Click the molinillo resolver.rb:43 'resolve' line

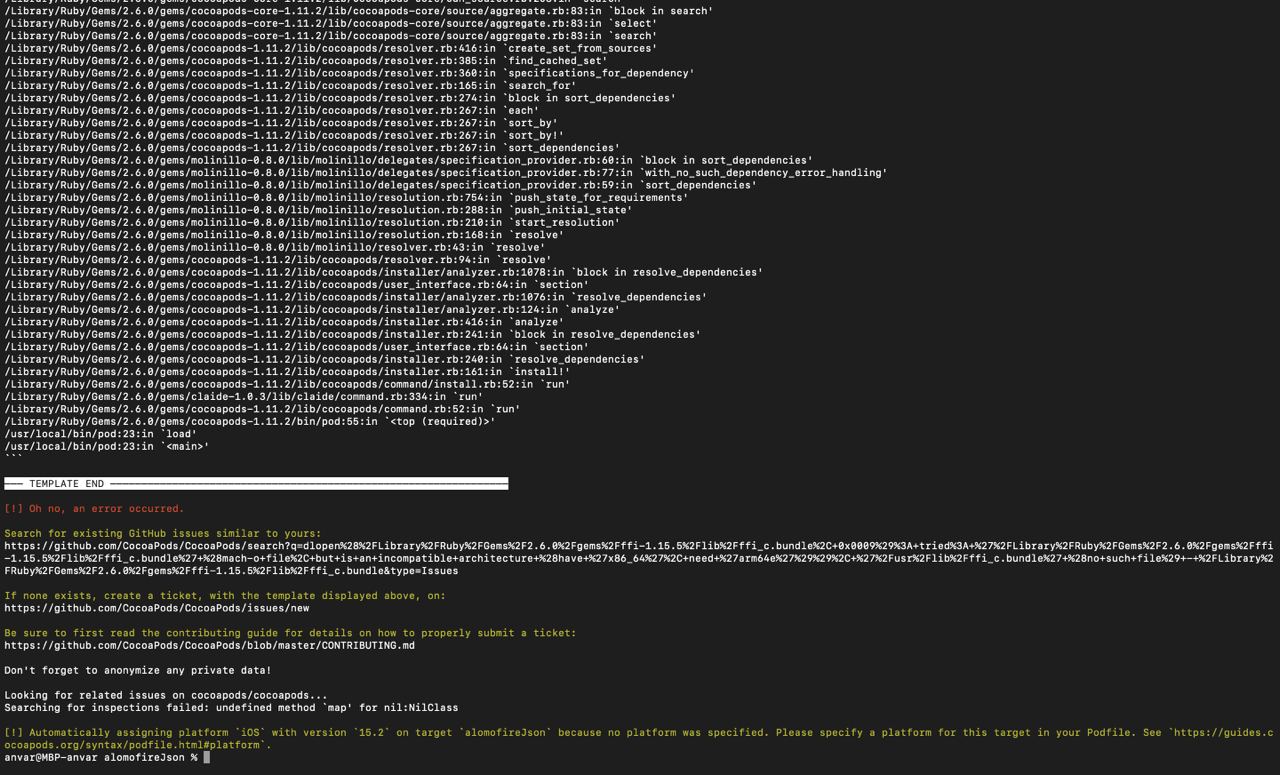(275, 247)
